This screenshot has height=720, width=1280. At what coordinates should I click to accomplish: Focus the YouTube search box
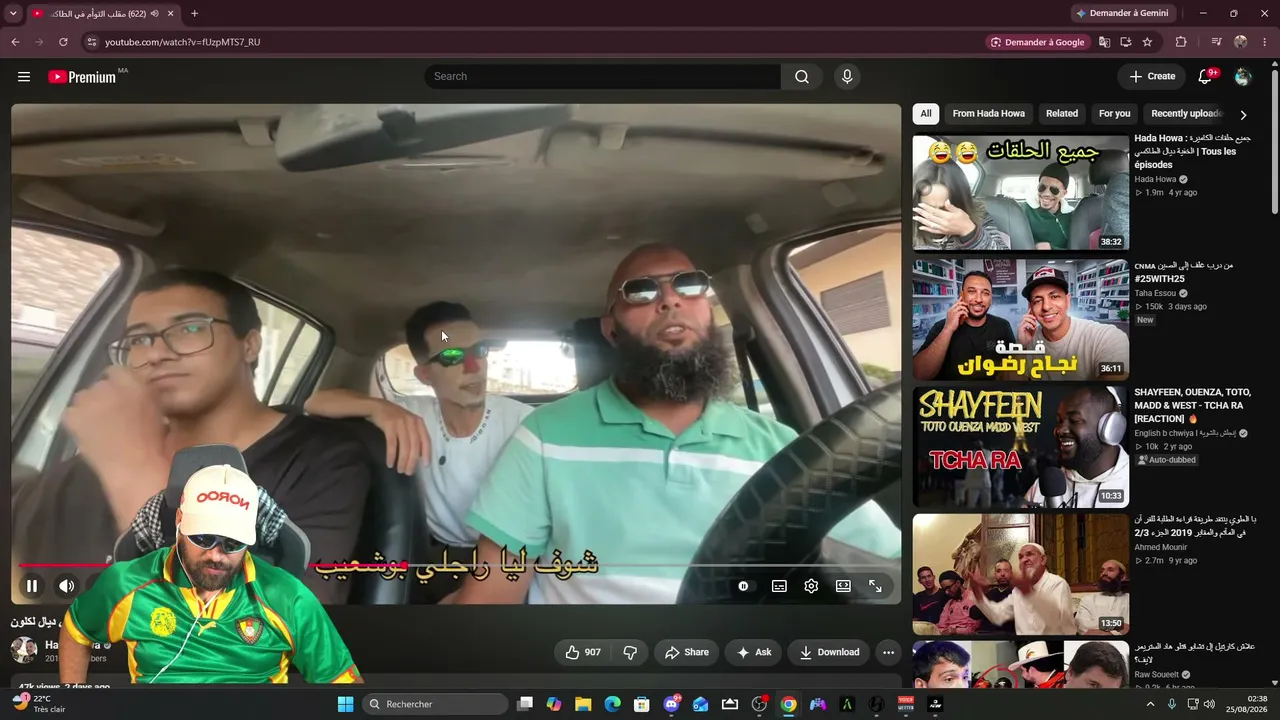(x=603, y=76)
